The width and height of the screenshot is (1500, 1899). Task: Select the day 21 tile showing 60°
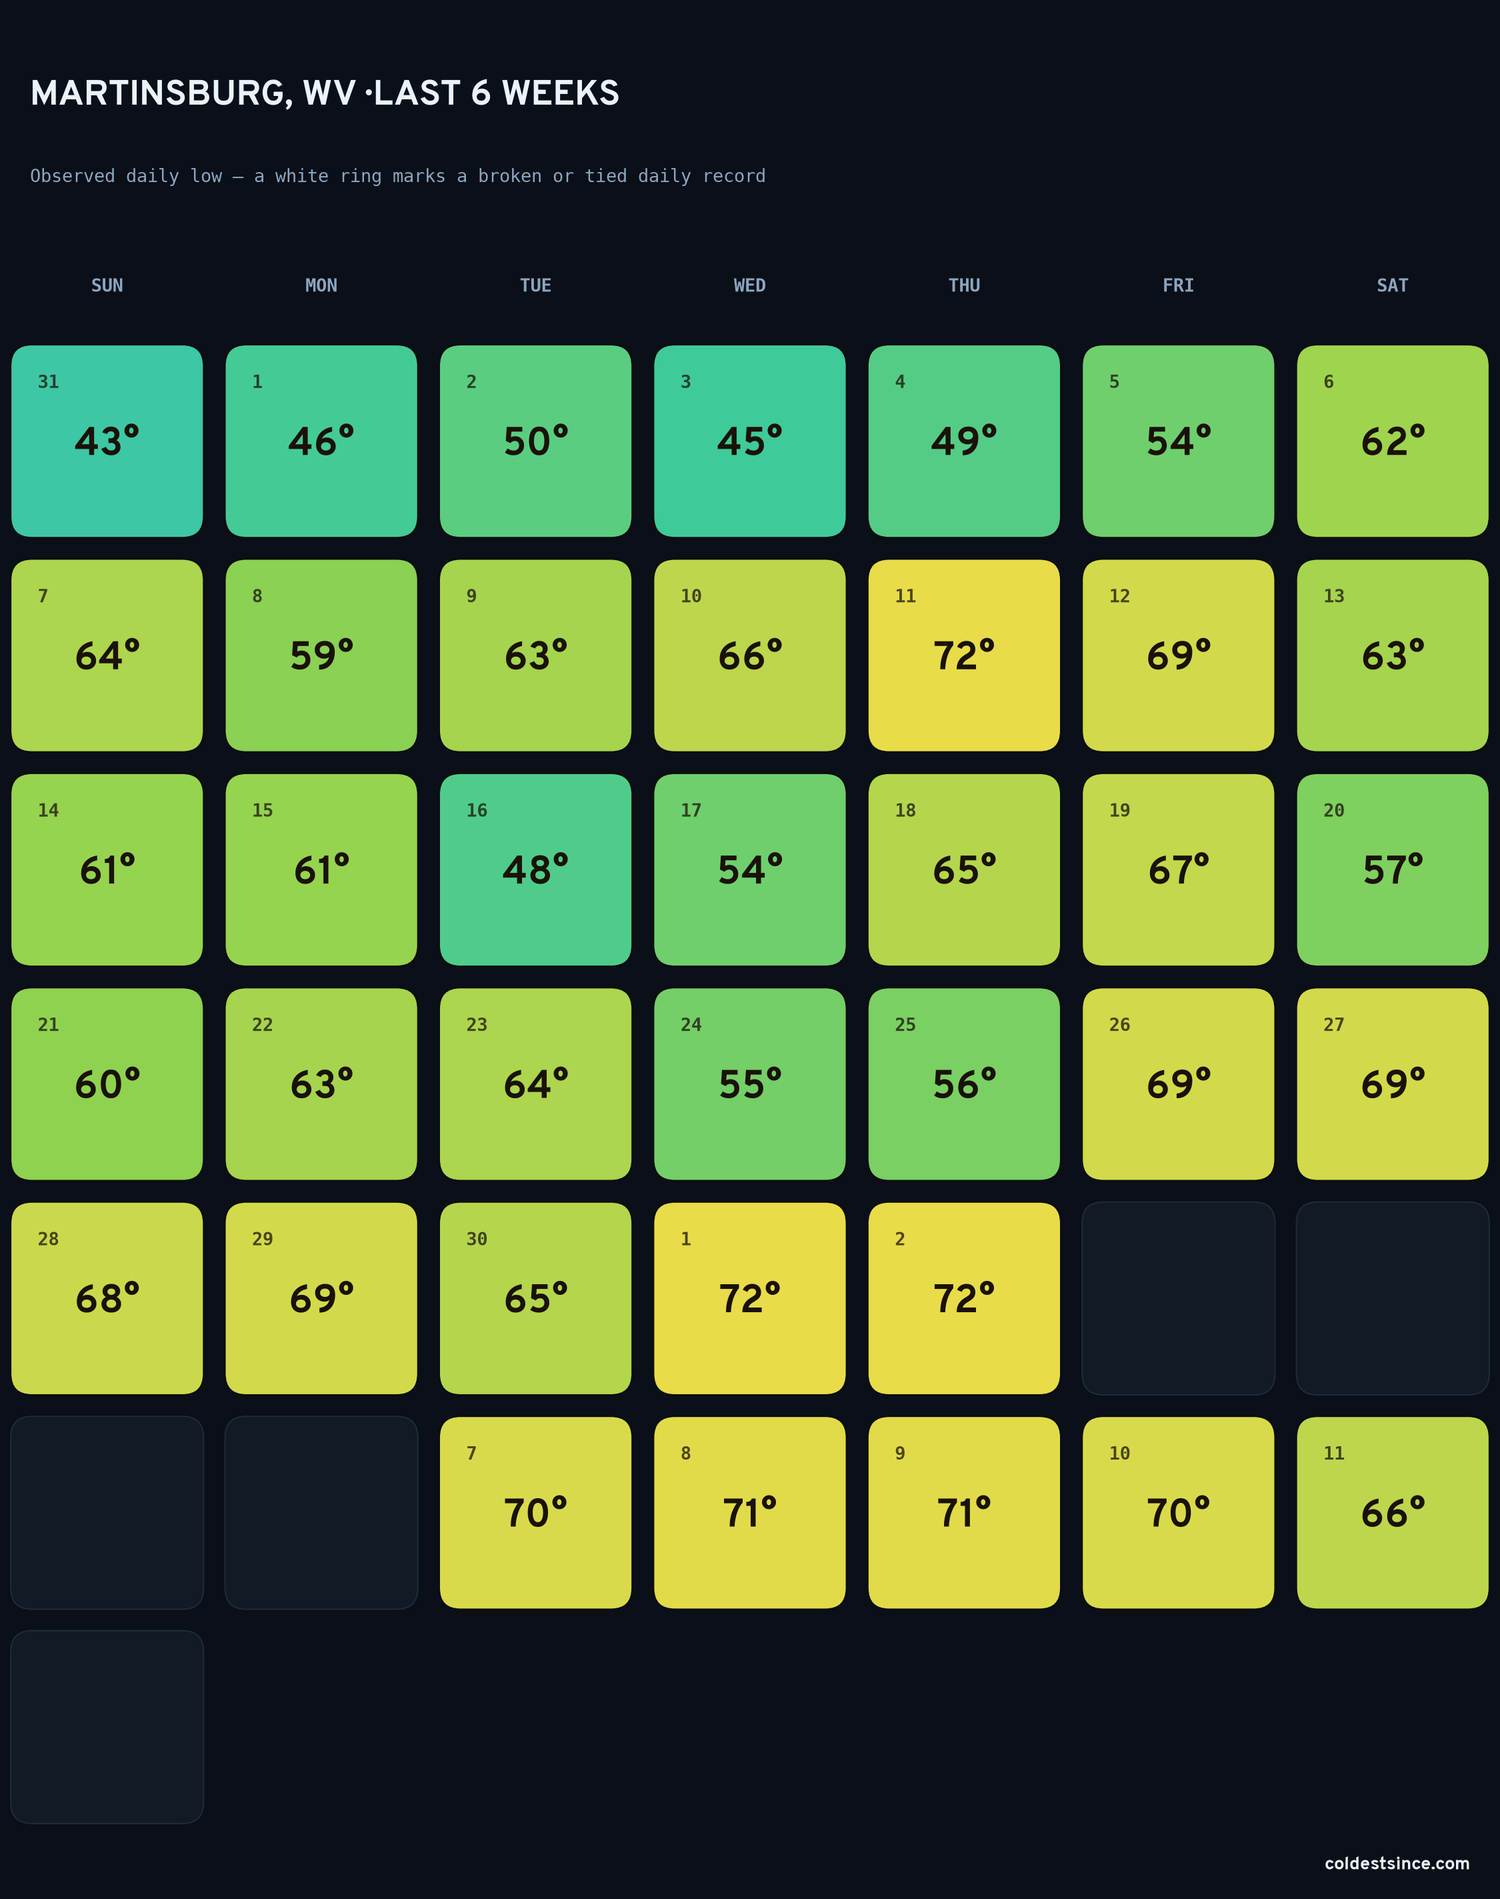click(107, 1084)
